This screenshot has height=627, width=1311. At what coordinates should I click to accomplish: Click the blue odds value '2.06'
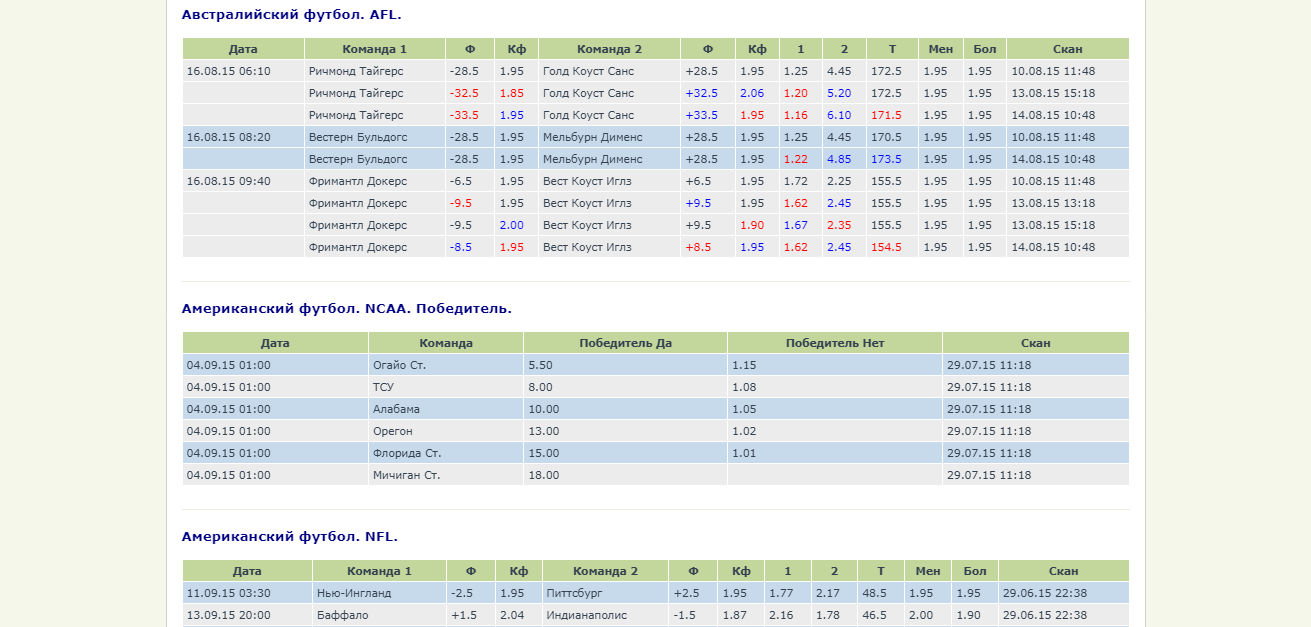click(x=752, y=93)
